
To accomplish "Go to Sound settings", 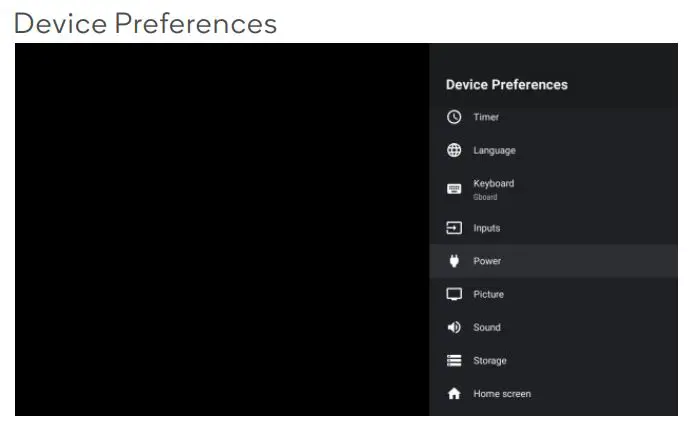I will [x=487, y=327].
